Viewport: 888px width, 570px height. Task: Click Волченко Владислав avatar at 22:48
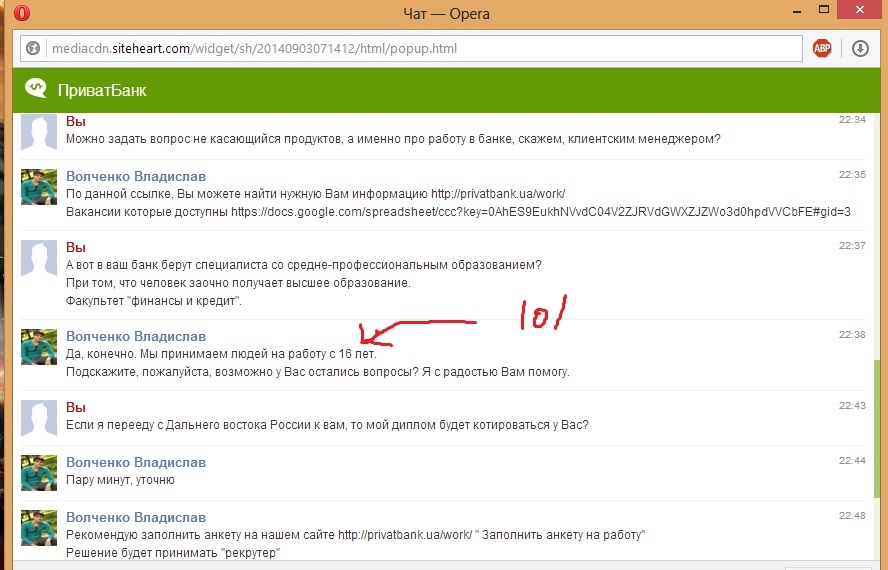[39, 528]
